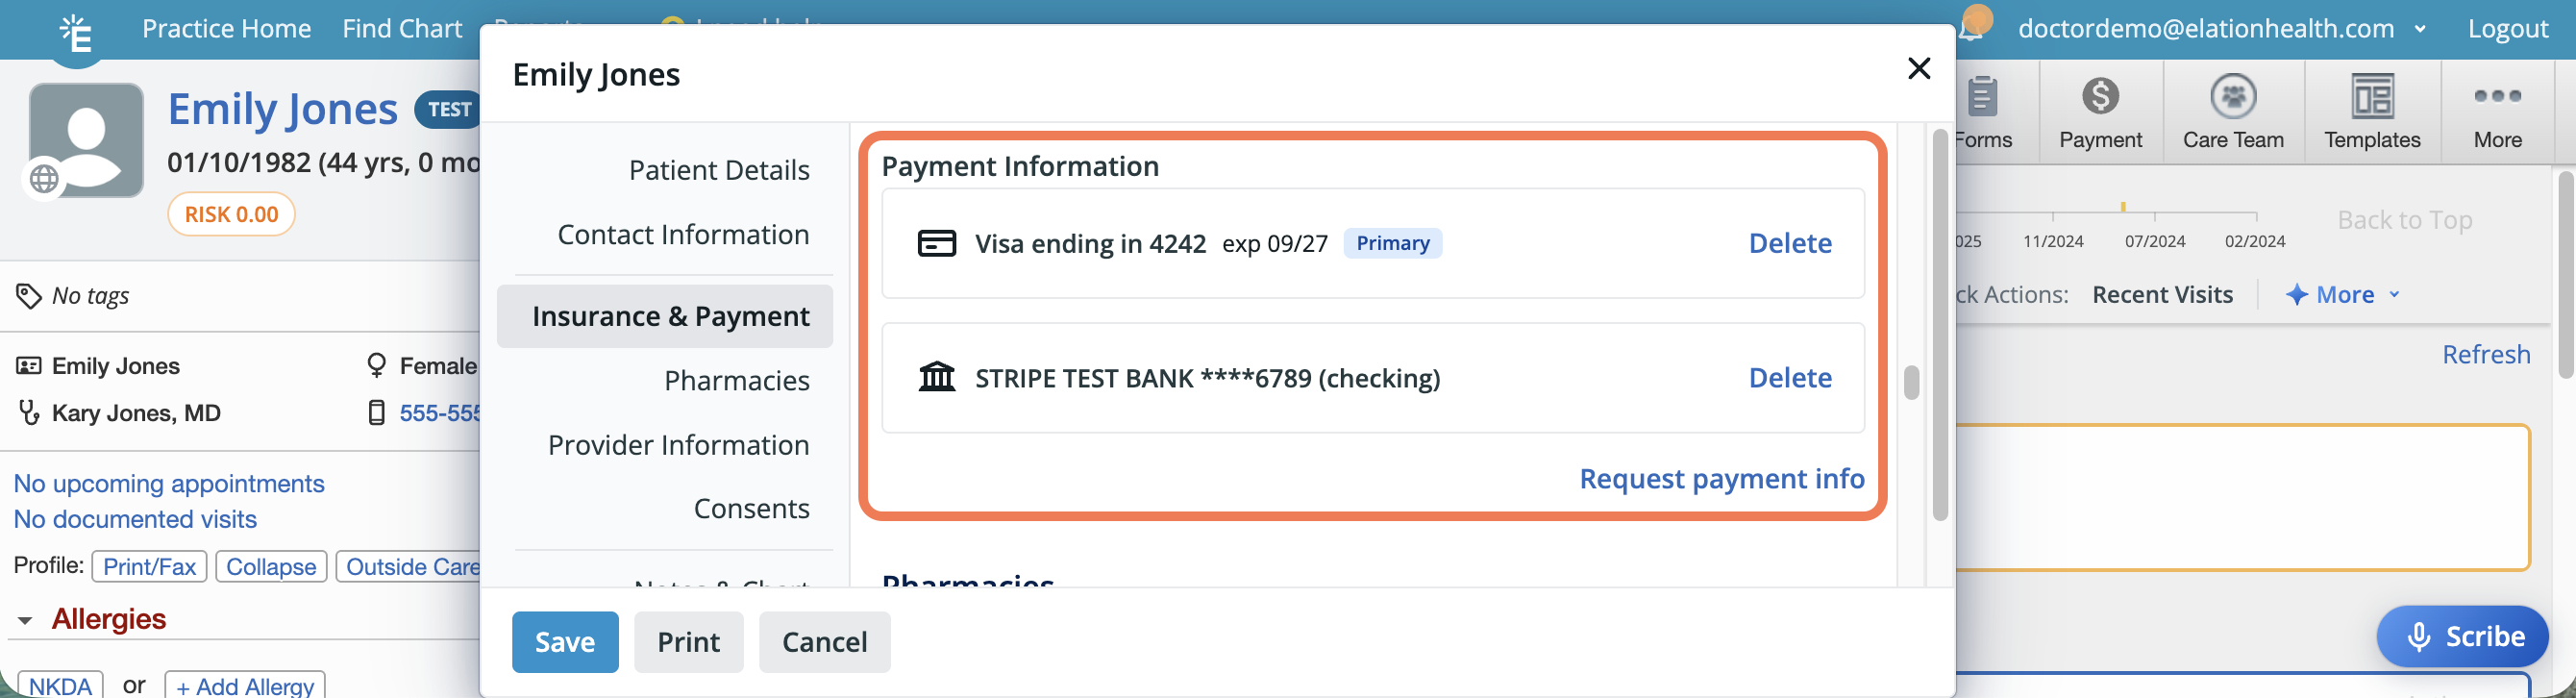
Task: Select the Patient Details sidebar item
Action: (x=718, y=170)
